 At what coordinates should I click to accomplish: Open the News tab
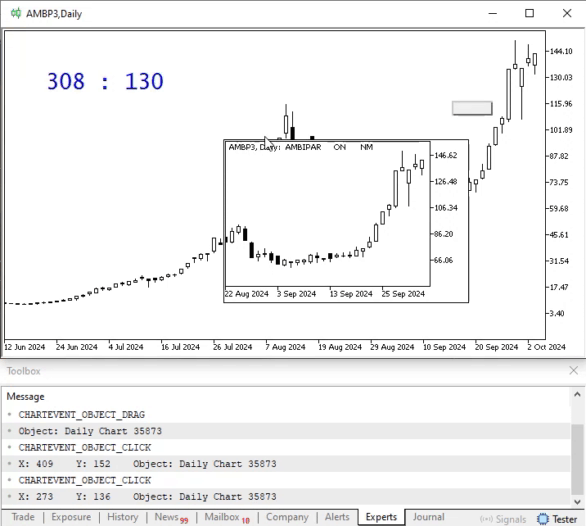point(171,517)
